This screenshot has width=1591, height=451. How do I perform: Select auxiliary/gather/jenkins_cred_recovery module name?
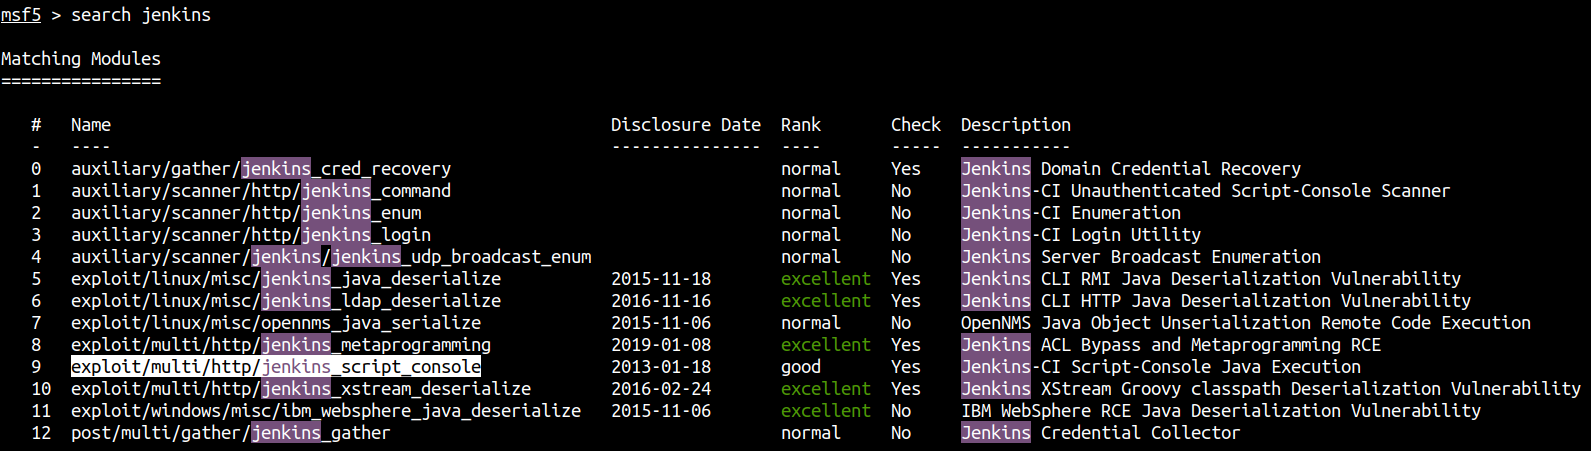coord(261,169)
